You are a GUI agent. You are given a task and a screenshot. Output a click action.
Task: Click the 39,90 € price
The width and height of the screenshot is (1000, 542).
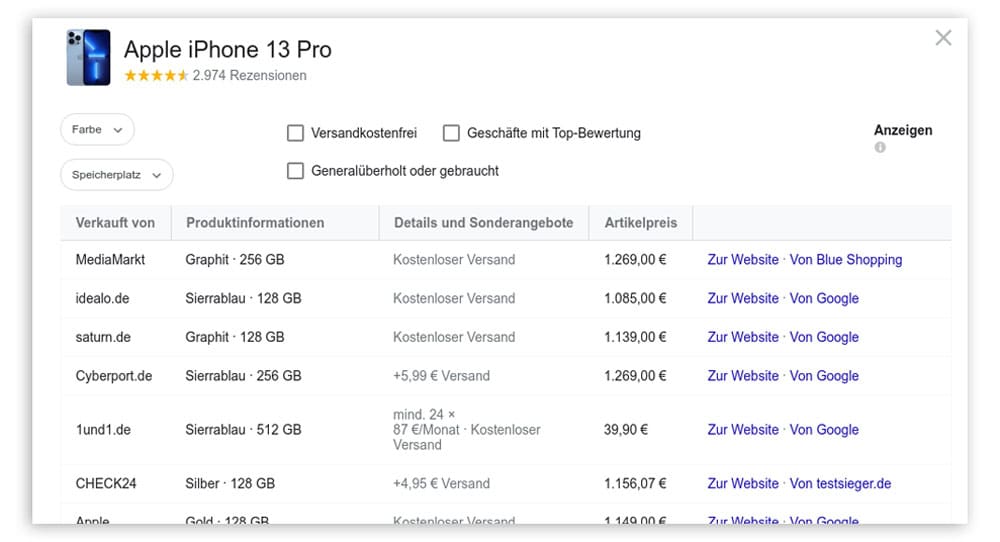(626, 430)
